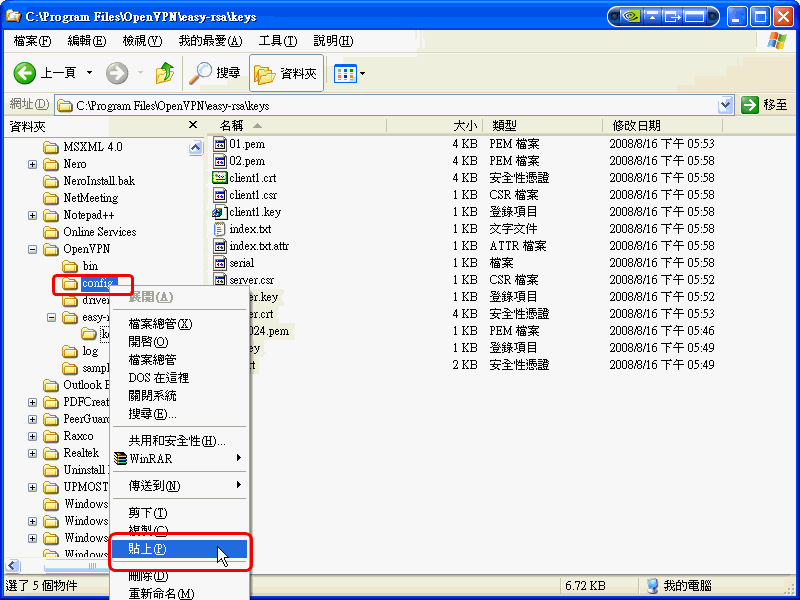Open the 編輯(E) menu
This screenshot has height=600, width=800.
click(87, 41)
